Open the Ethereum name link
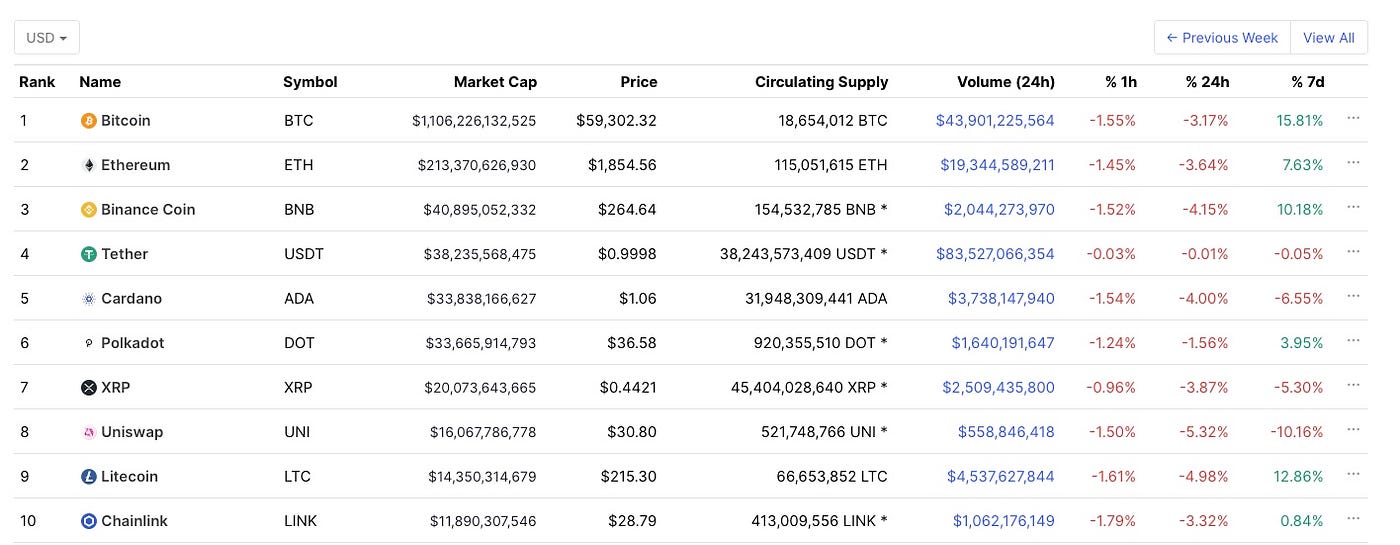The image size is (1400, 545). [136, 165]
